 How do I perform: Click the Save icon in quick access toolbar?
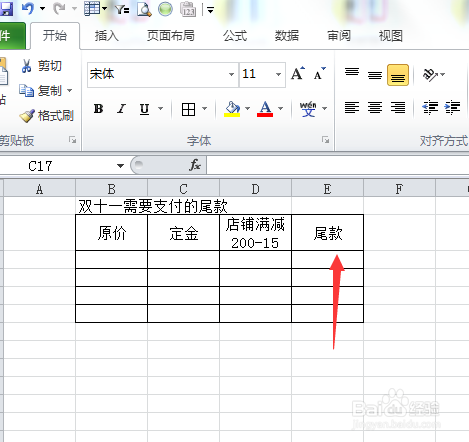click(6, 9)
